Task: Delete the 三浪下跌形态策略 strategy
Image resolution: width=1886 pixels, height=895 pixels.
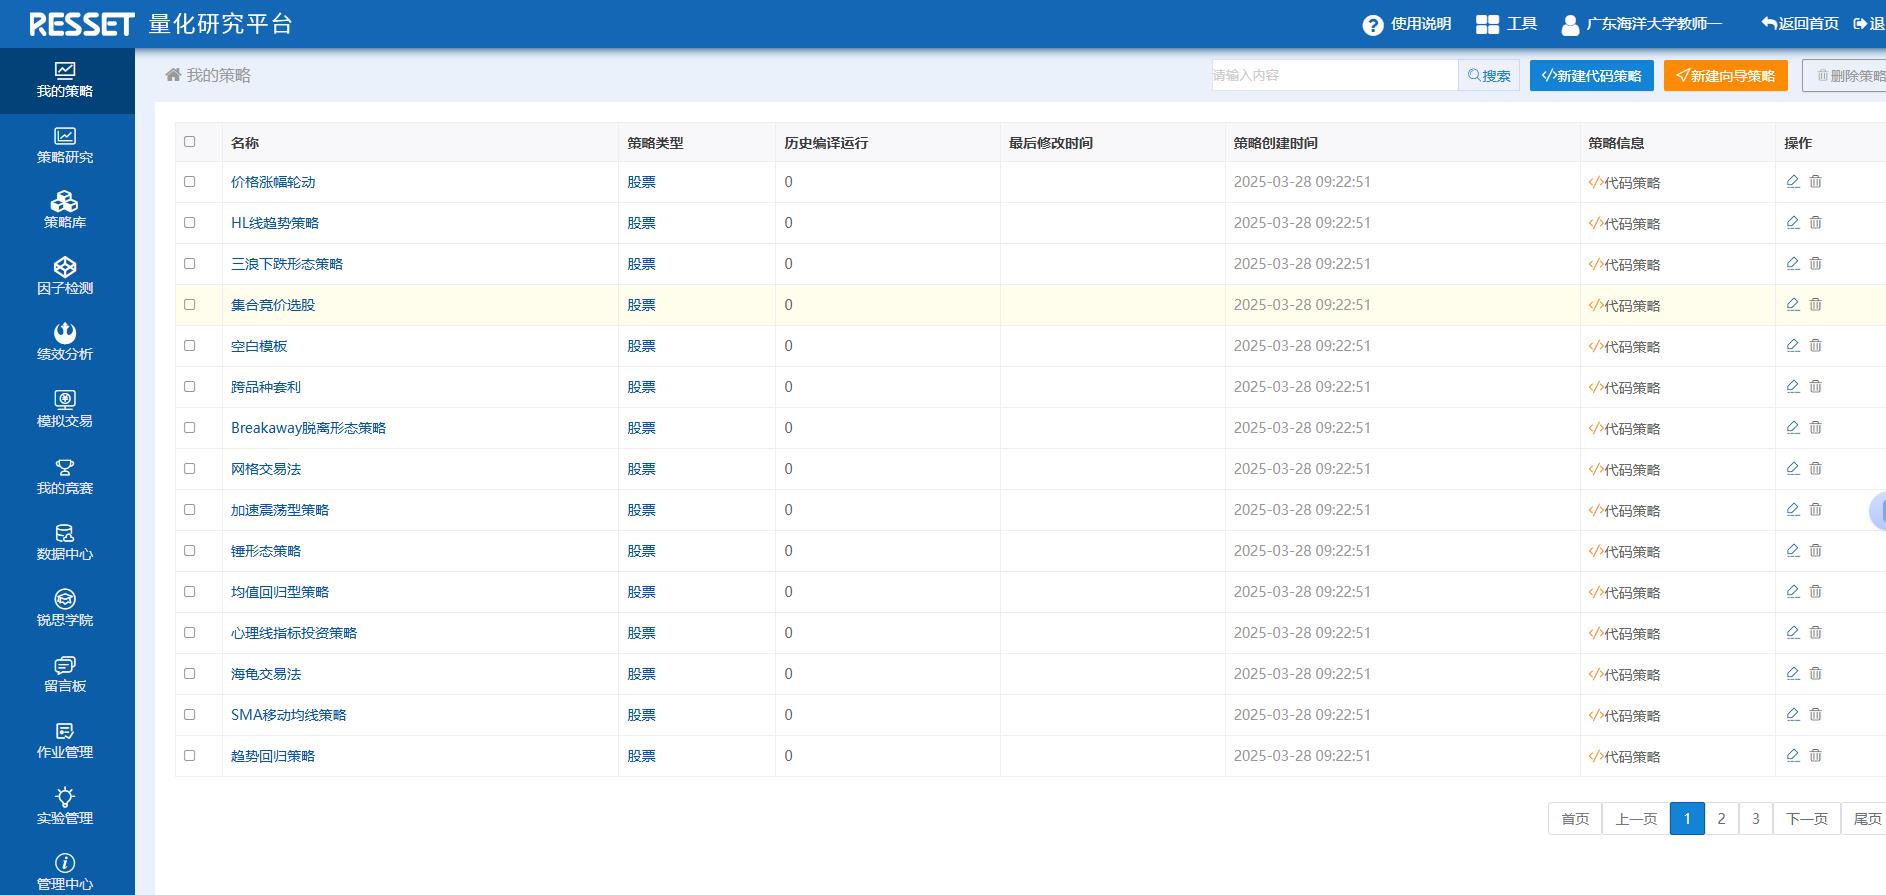Action: (x=1816, y=263)
